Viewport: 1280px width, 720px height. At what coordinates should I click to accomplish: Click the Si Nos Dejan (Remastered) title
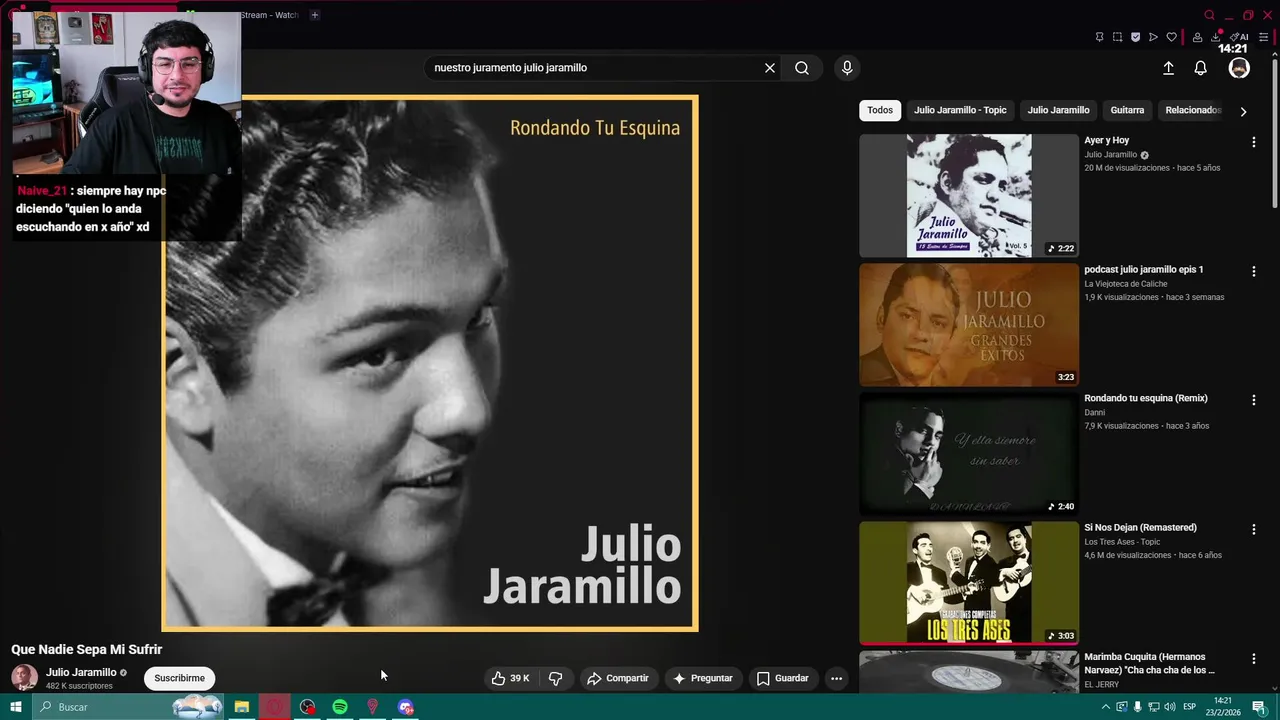coord(1140,528)
